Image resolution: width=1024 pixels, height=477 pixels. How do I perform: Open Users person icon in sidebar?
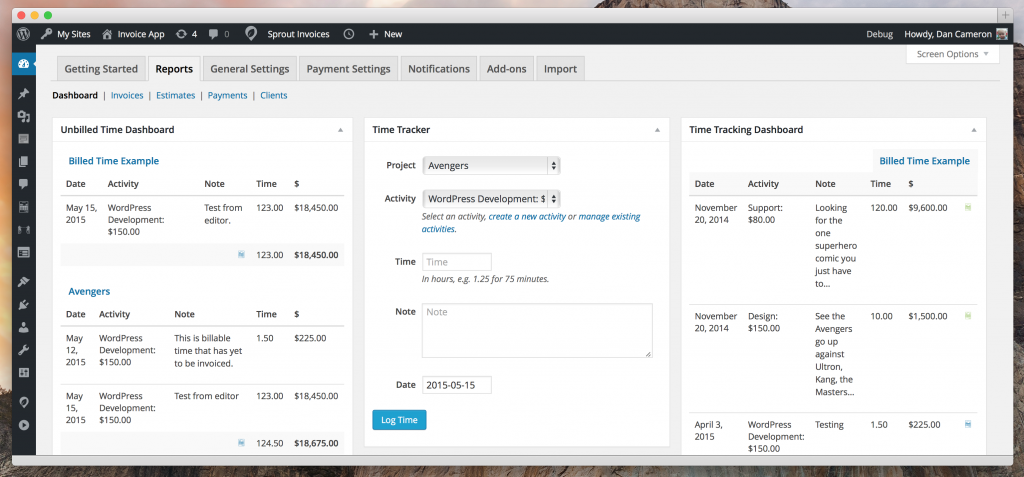(24, 327)
